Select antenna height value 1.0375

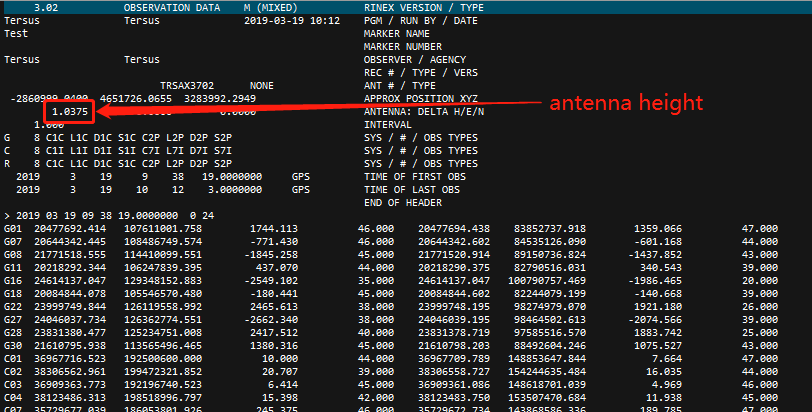tap(70, 111)
